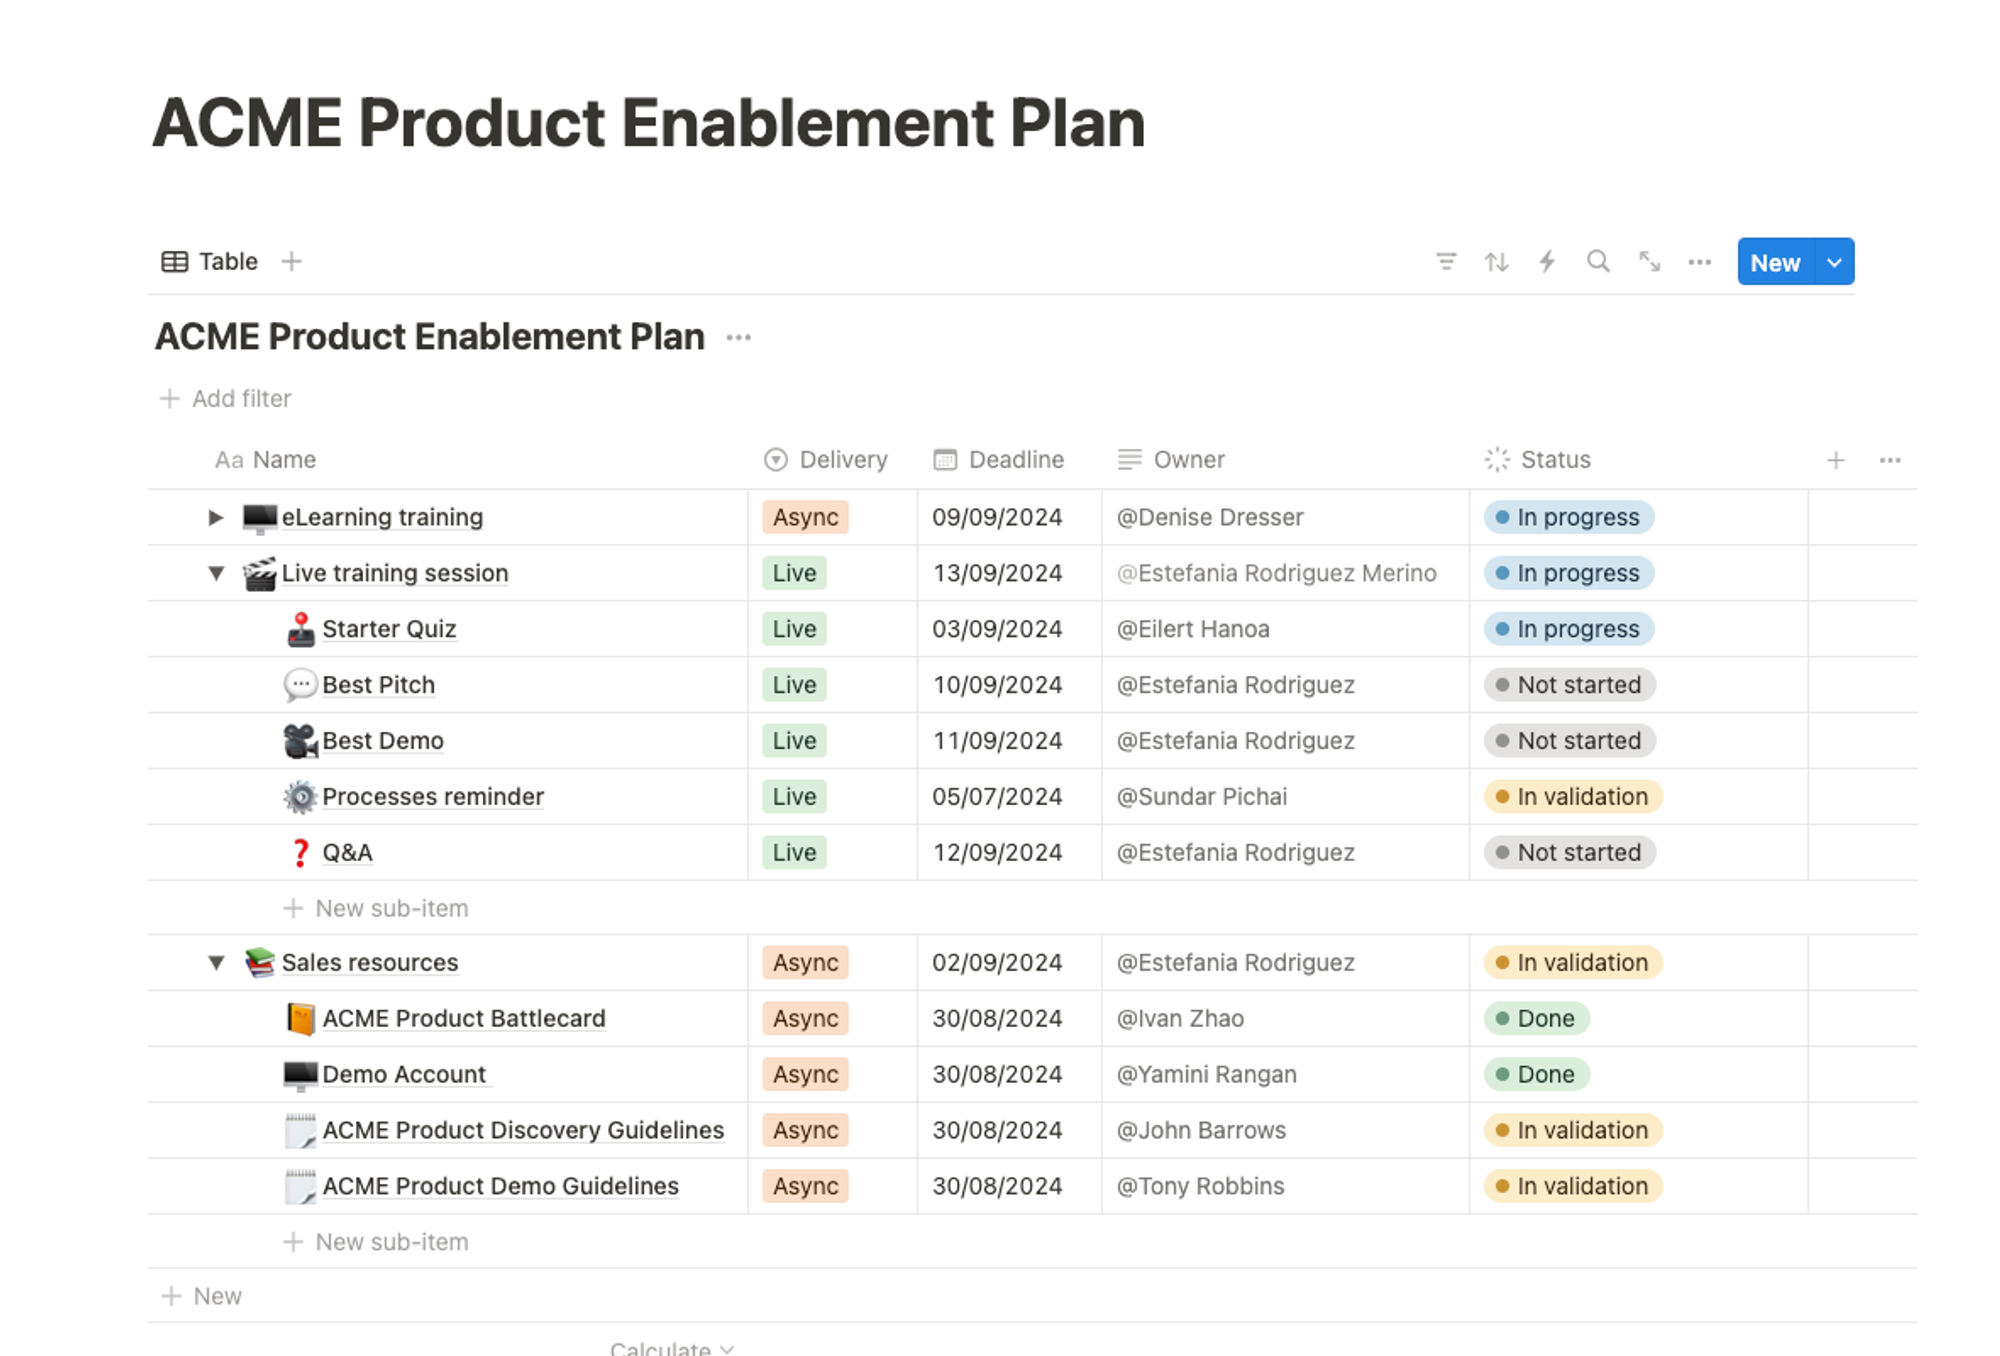Add a new view with plus icon
Screen dimensions: 2000x1356
(x=292, y=262)
